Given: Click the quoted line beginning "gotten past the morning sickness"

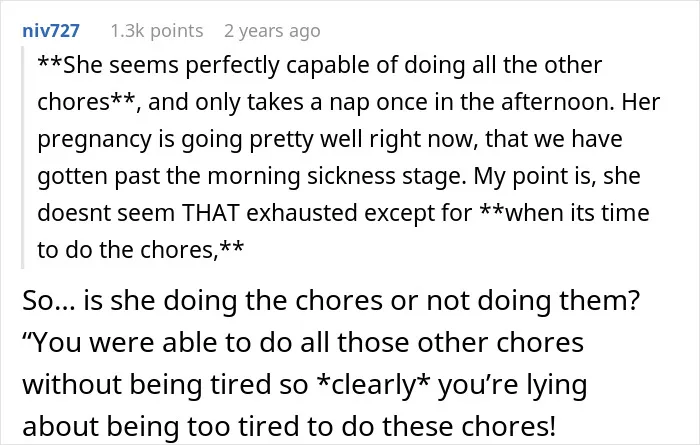Looking at the screenshot, I should point(339,176).
